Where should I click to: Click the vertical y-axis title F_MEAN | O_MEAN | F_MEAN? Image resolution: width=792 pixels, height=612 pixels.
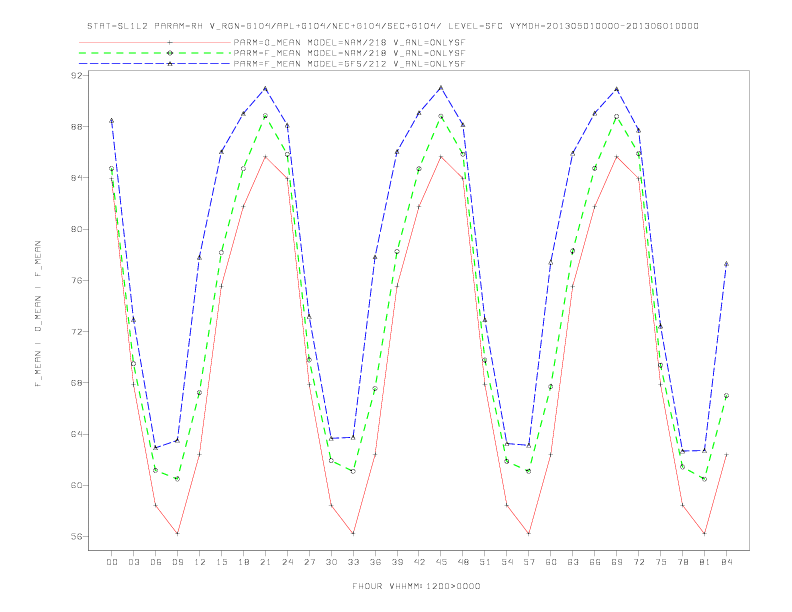pyautogui.click(x=38, y=314)
